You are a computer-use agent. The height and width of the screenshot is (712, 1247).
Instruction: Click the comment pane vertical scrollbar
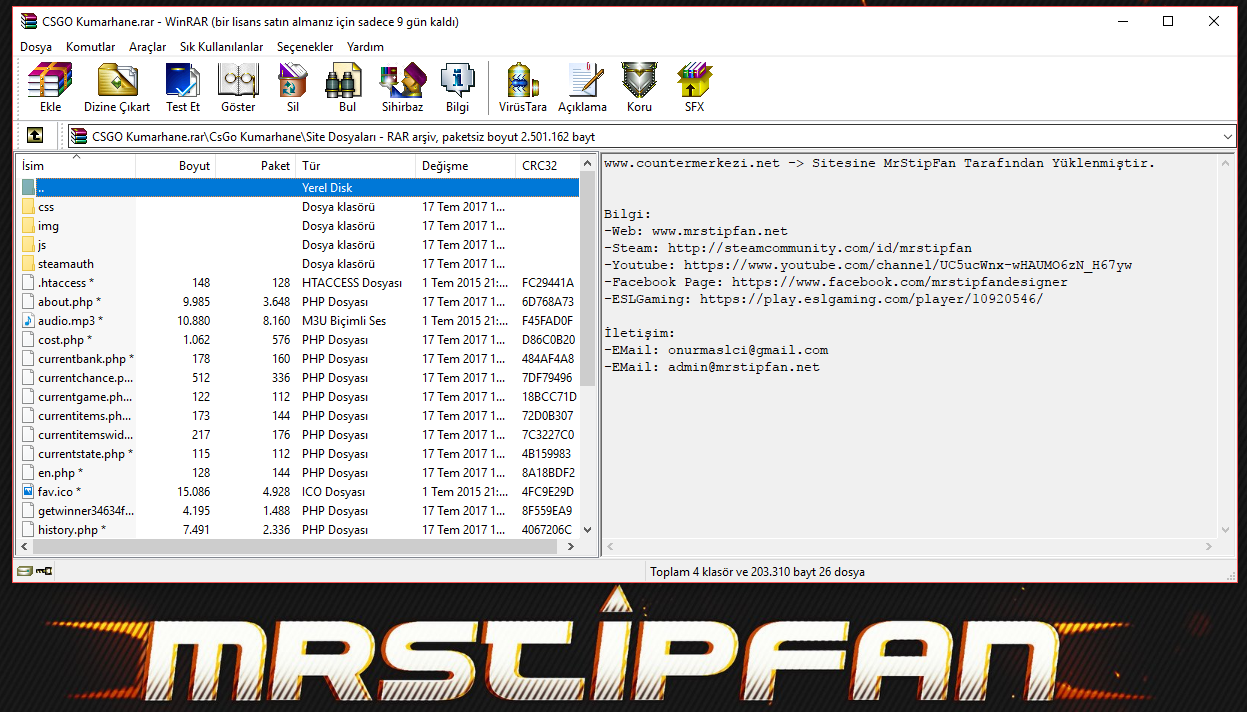point(1226,345)
